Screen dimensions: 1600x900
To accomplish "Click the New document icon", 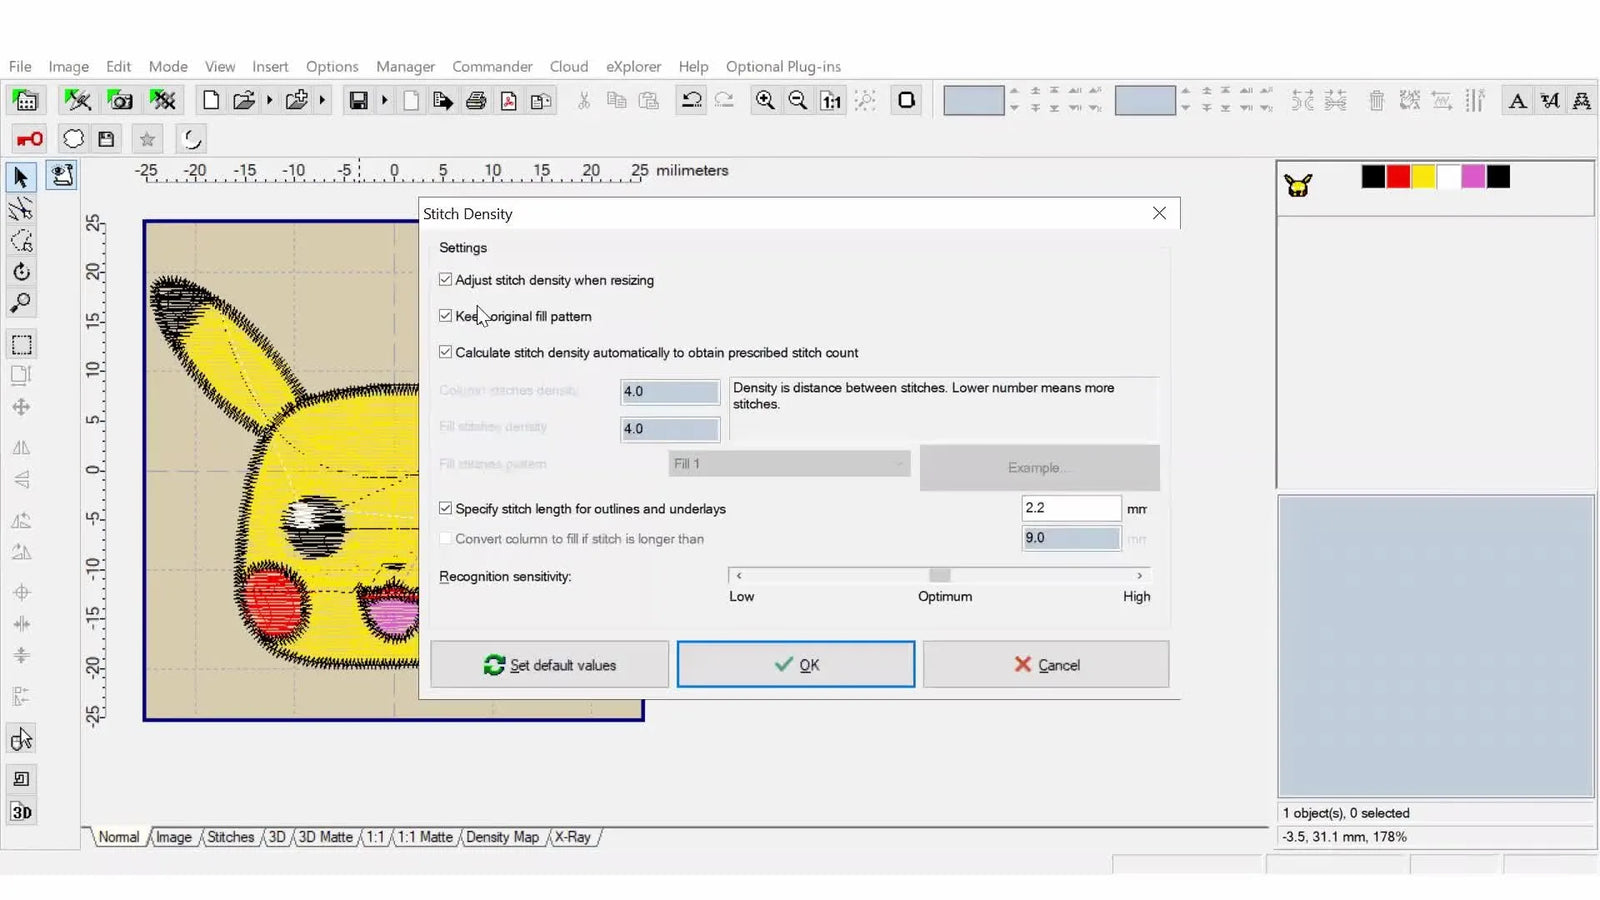I will (211, 100).
